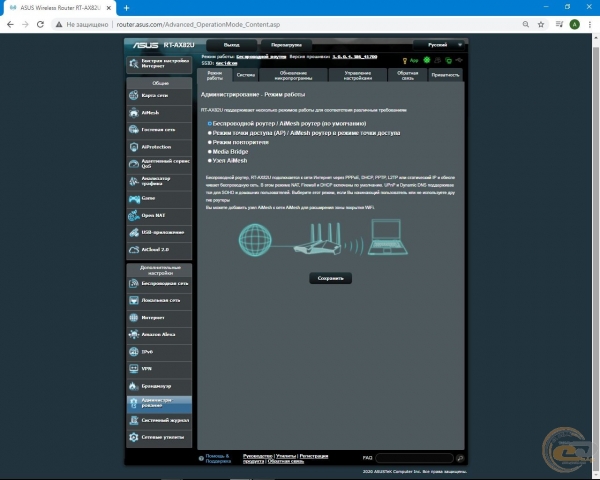Open the operation mode link in header
The image size is (600, 480).
[x=261, y=57]
